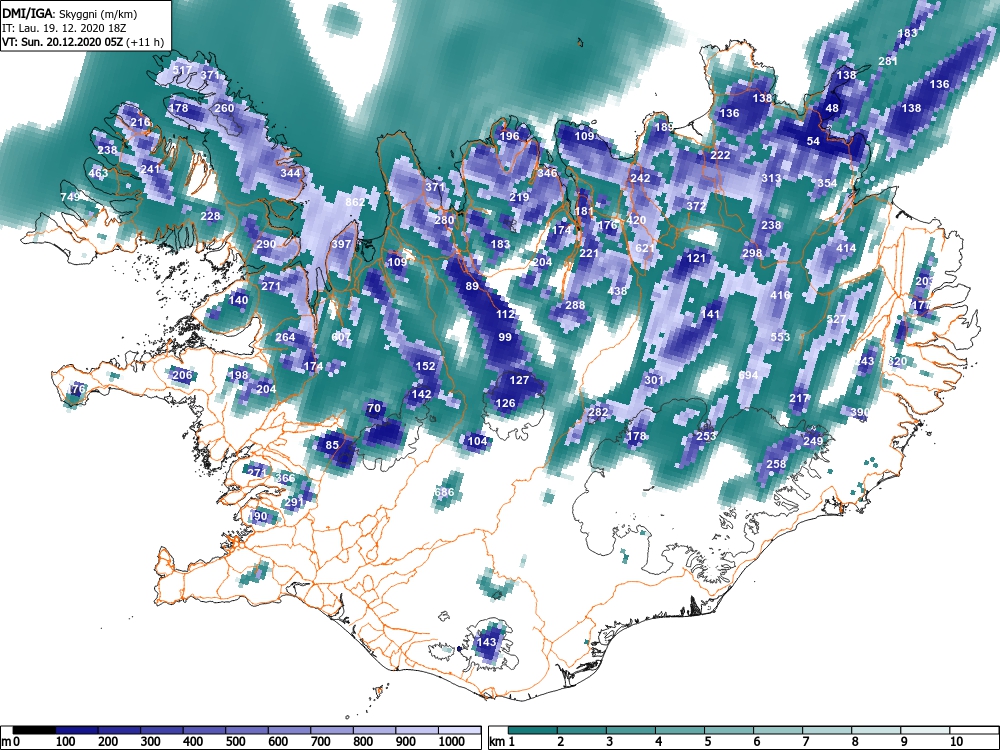Click visibility value 607 on the map

pos(342,337)
